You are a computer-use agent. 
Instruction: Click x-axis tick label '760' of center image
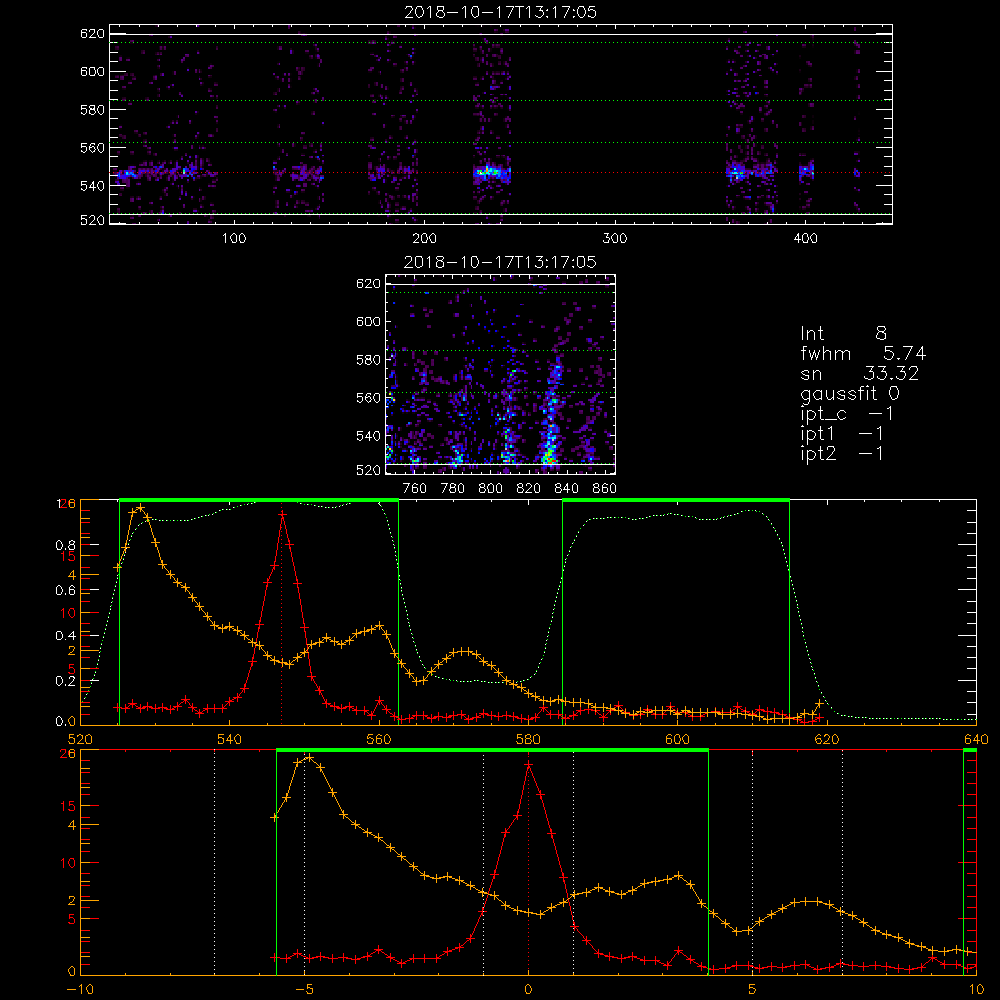(415, 489)
